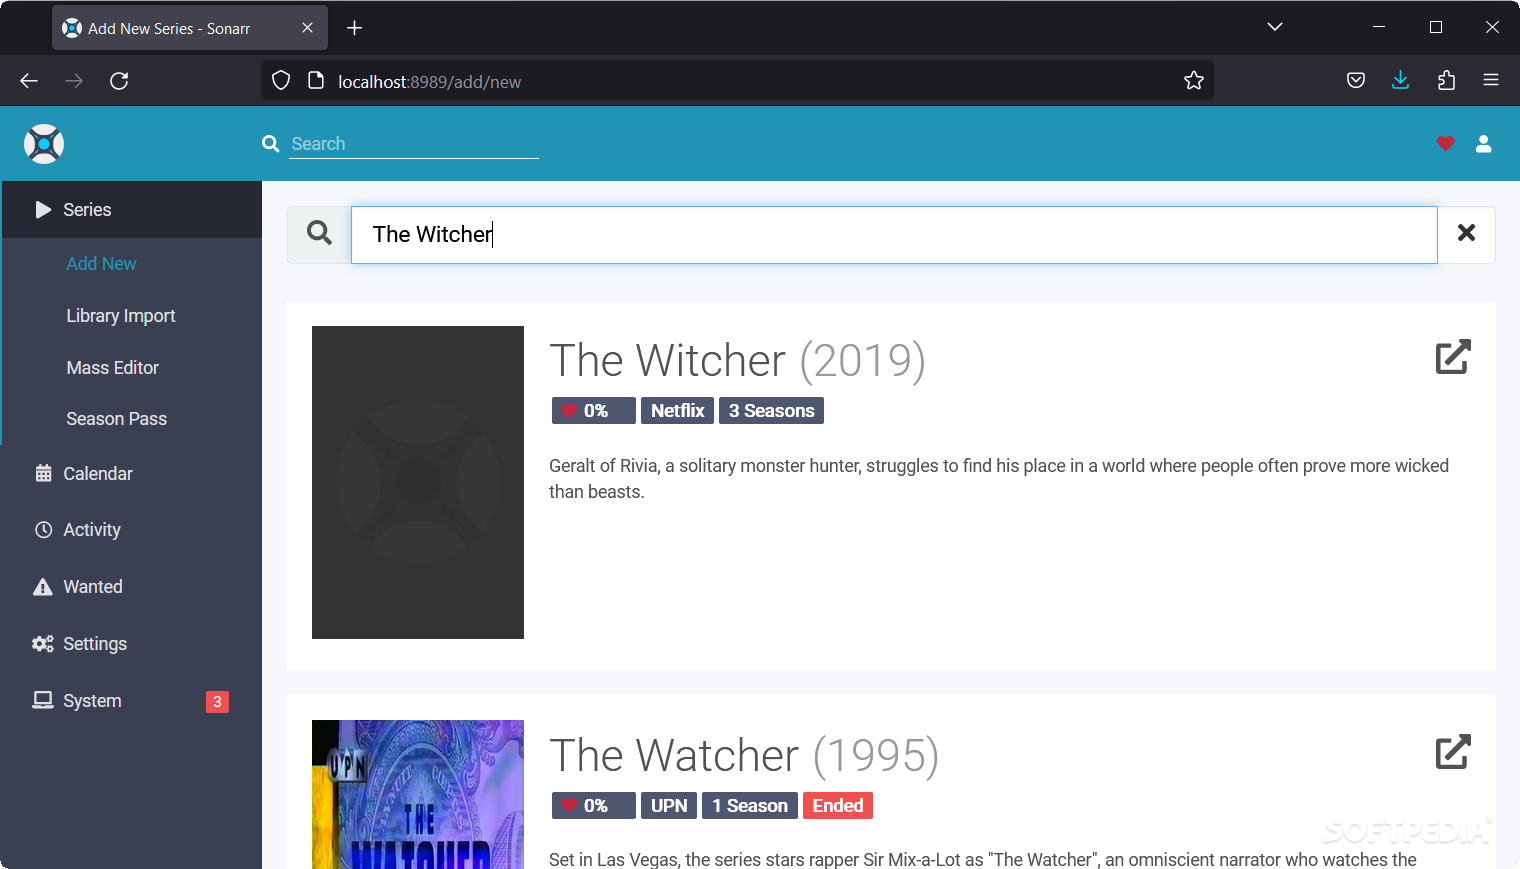This screenshot has width=1520, height=869.
Task: Open Library Import in the sidebar
Action: (x=121, y=316)
